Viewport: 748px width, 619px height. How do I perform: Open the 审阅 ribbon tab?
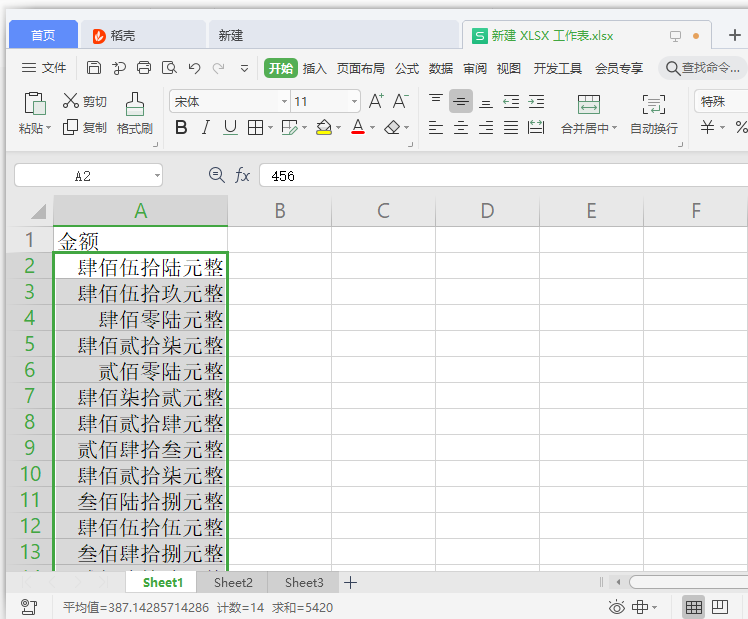[475, 68]
